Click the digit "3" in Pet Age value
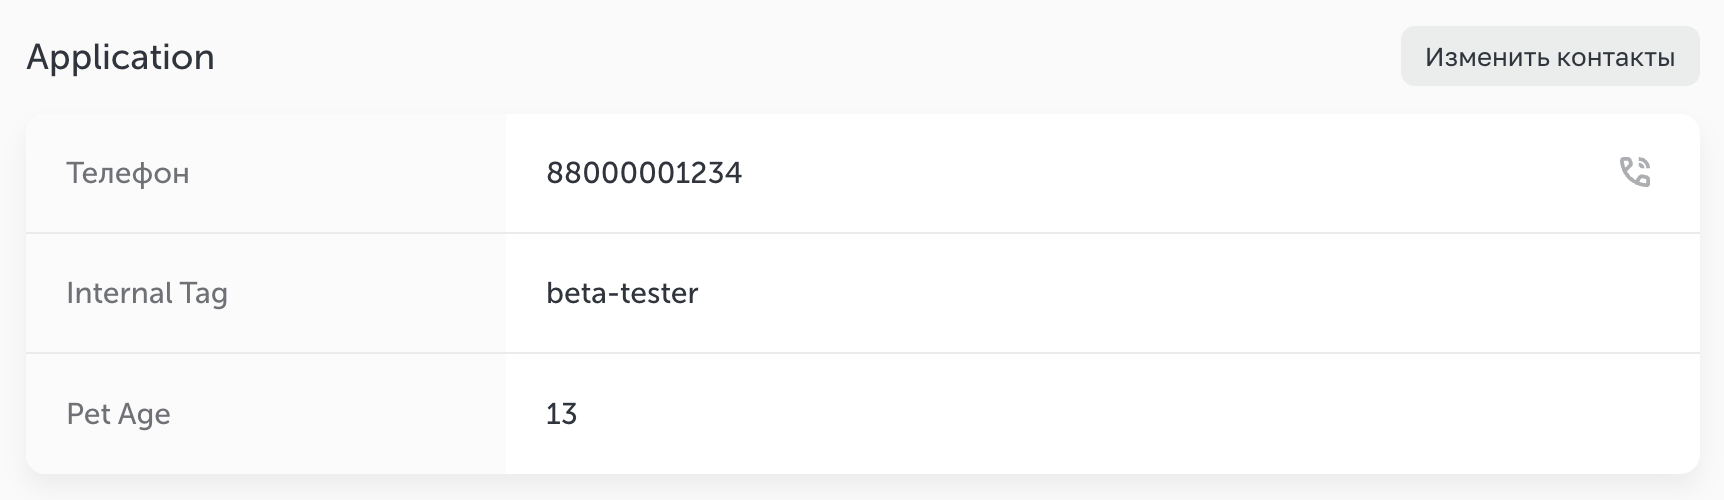Viewport: 1724px width, 500px height. (x=569, y=414)
